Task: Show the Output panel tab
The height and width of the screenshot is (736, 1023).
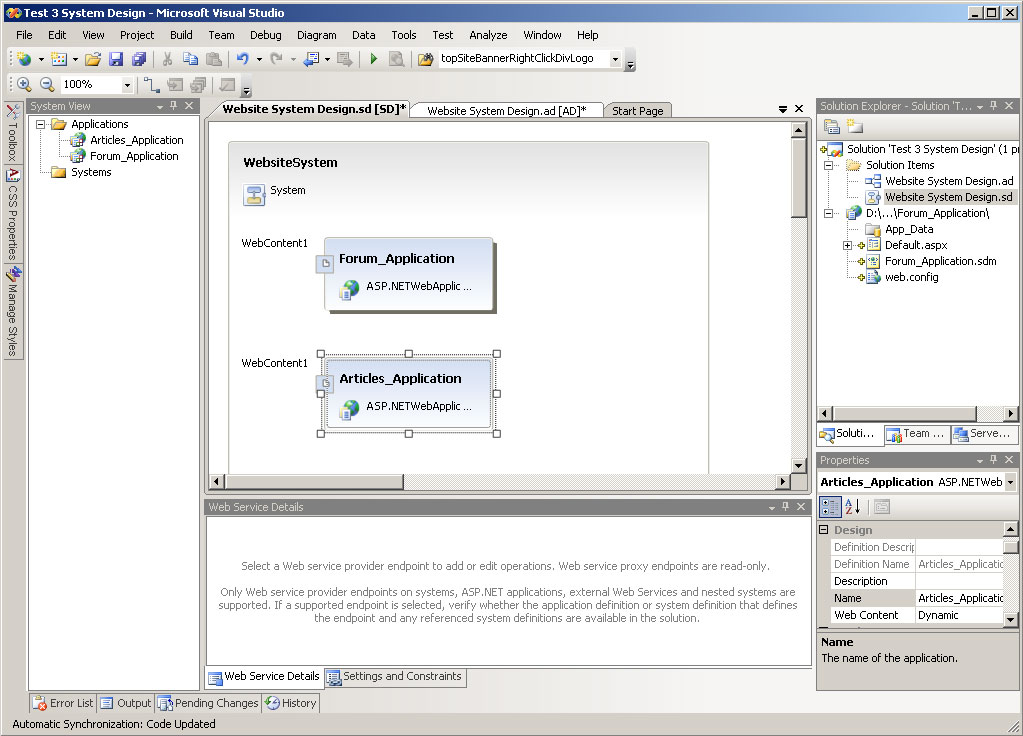Action: [x=126, y=703]
